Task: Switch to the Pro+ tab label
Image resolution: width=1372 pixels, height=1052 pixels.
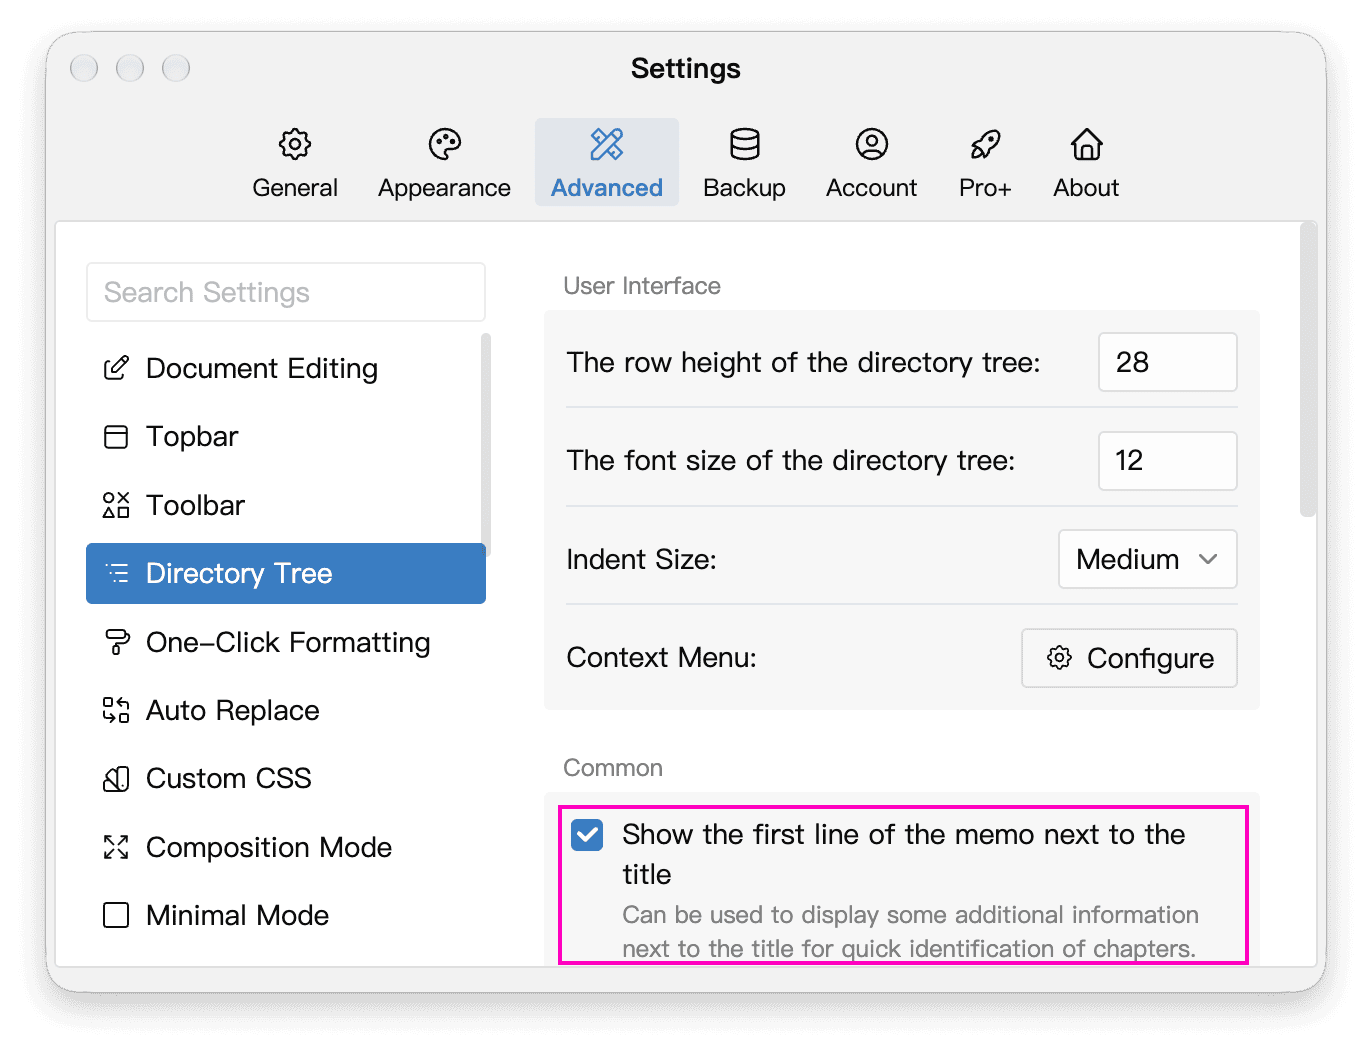Action: coord(985,188)
